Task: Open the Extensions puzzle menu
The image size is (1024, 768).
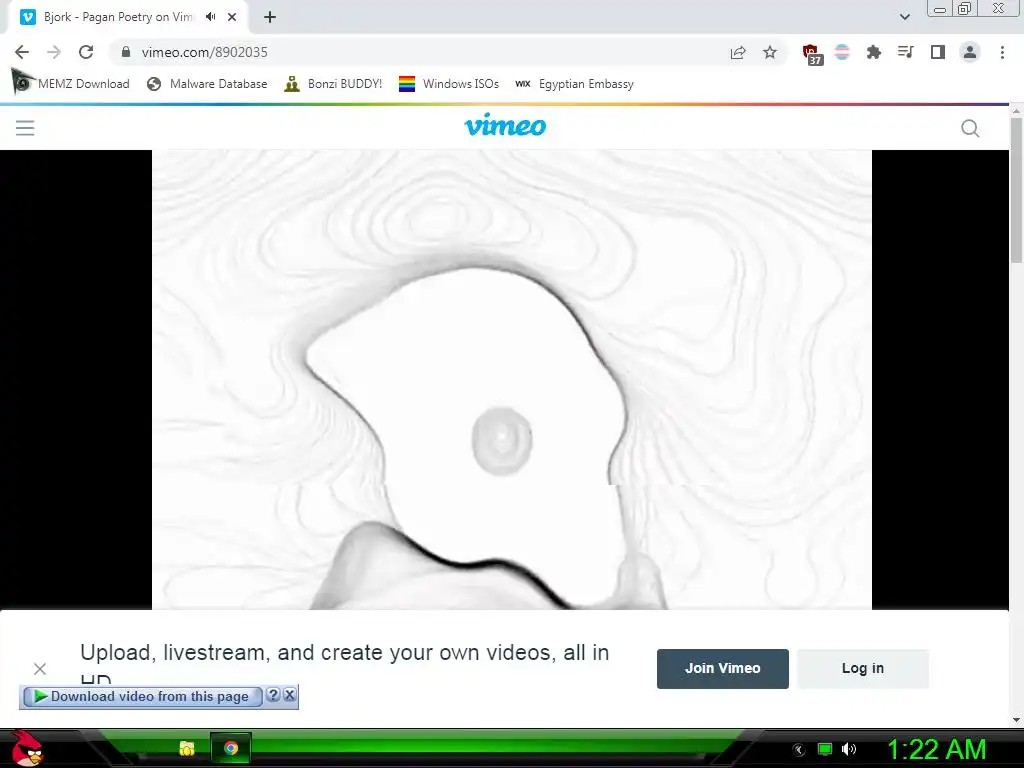Action: coord(873,52)
